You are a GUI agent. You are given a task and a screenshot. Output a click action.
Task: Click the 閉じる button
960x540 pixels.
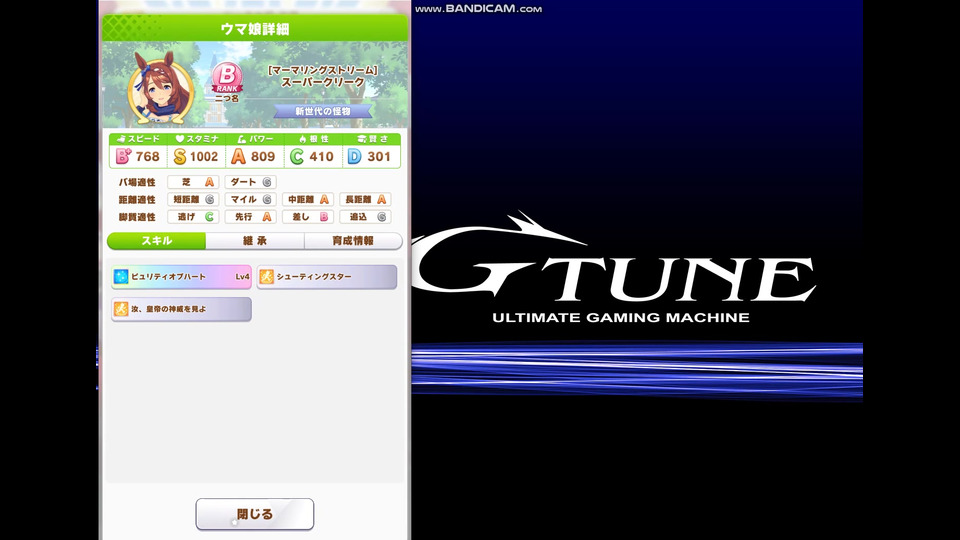point(255,514)
